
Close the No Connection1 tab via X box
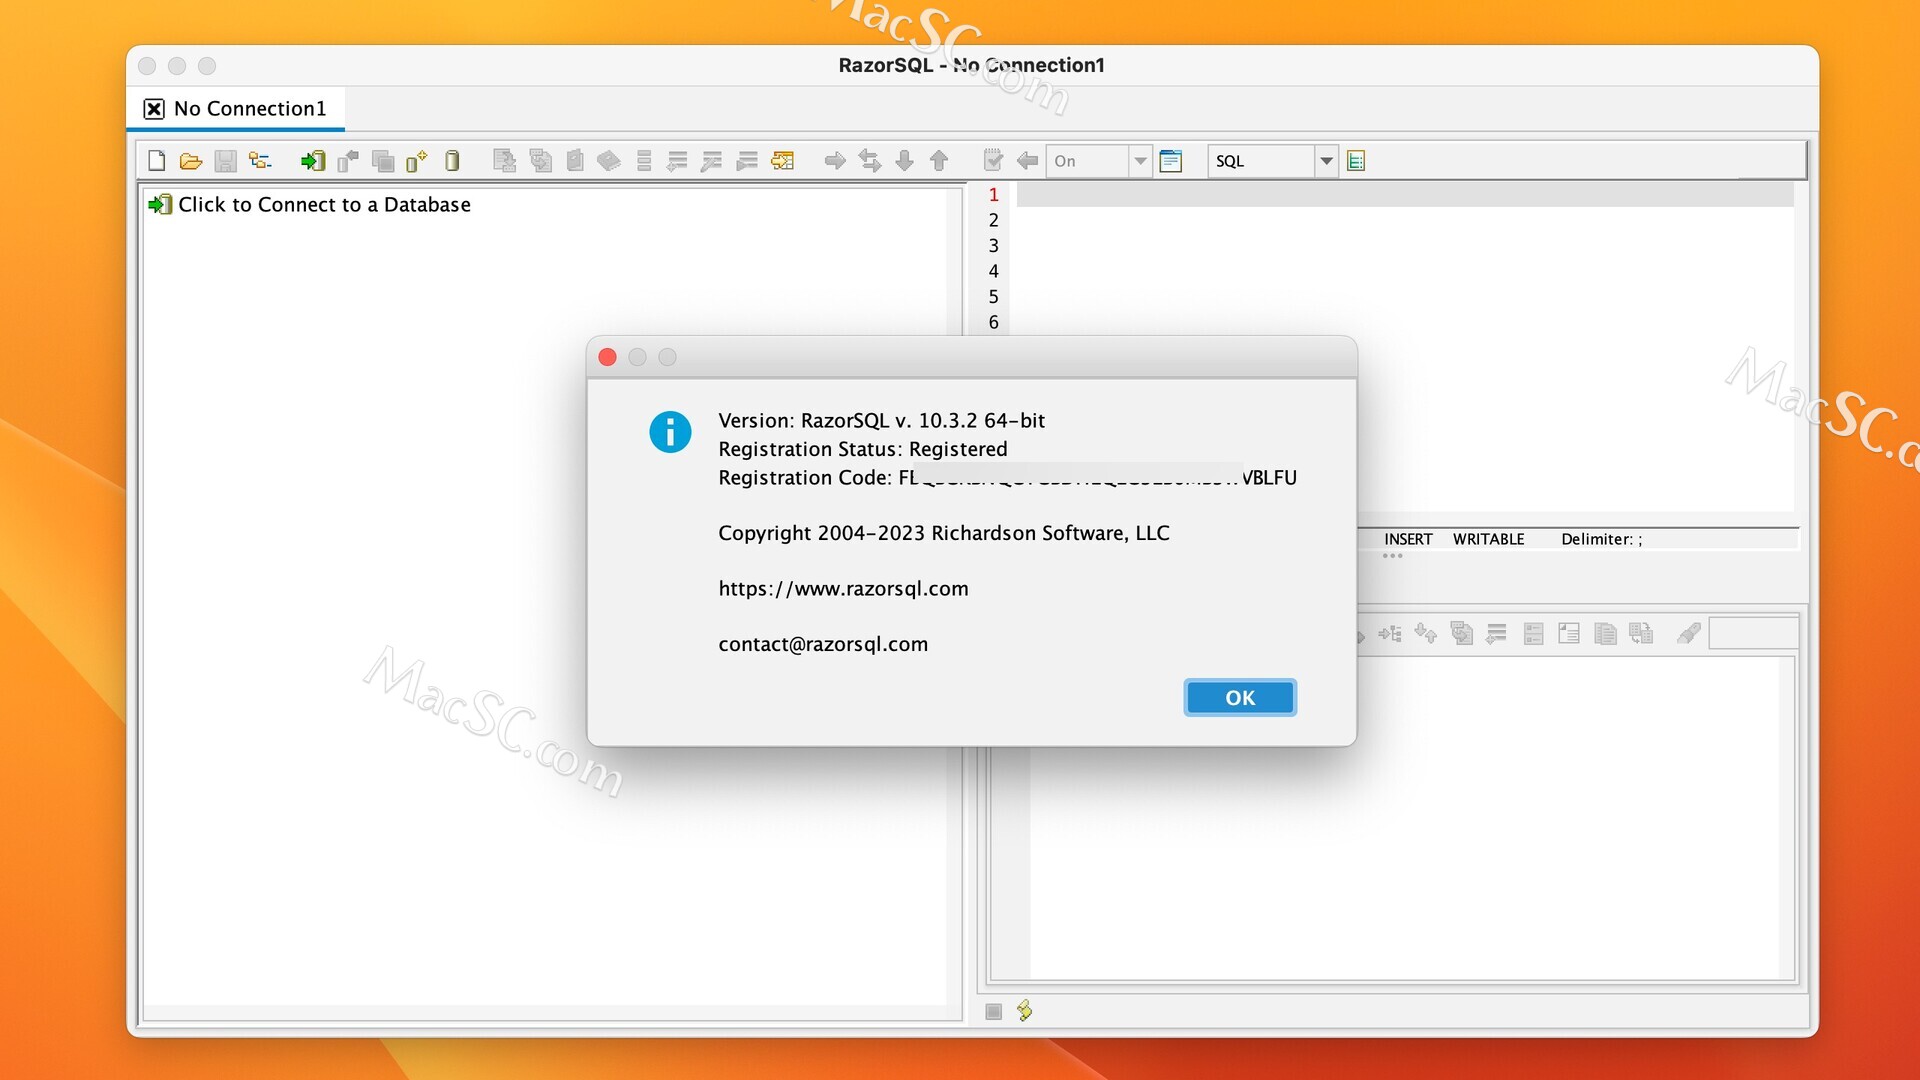coord(154,109)
